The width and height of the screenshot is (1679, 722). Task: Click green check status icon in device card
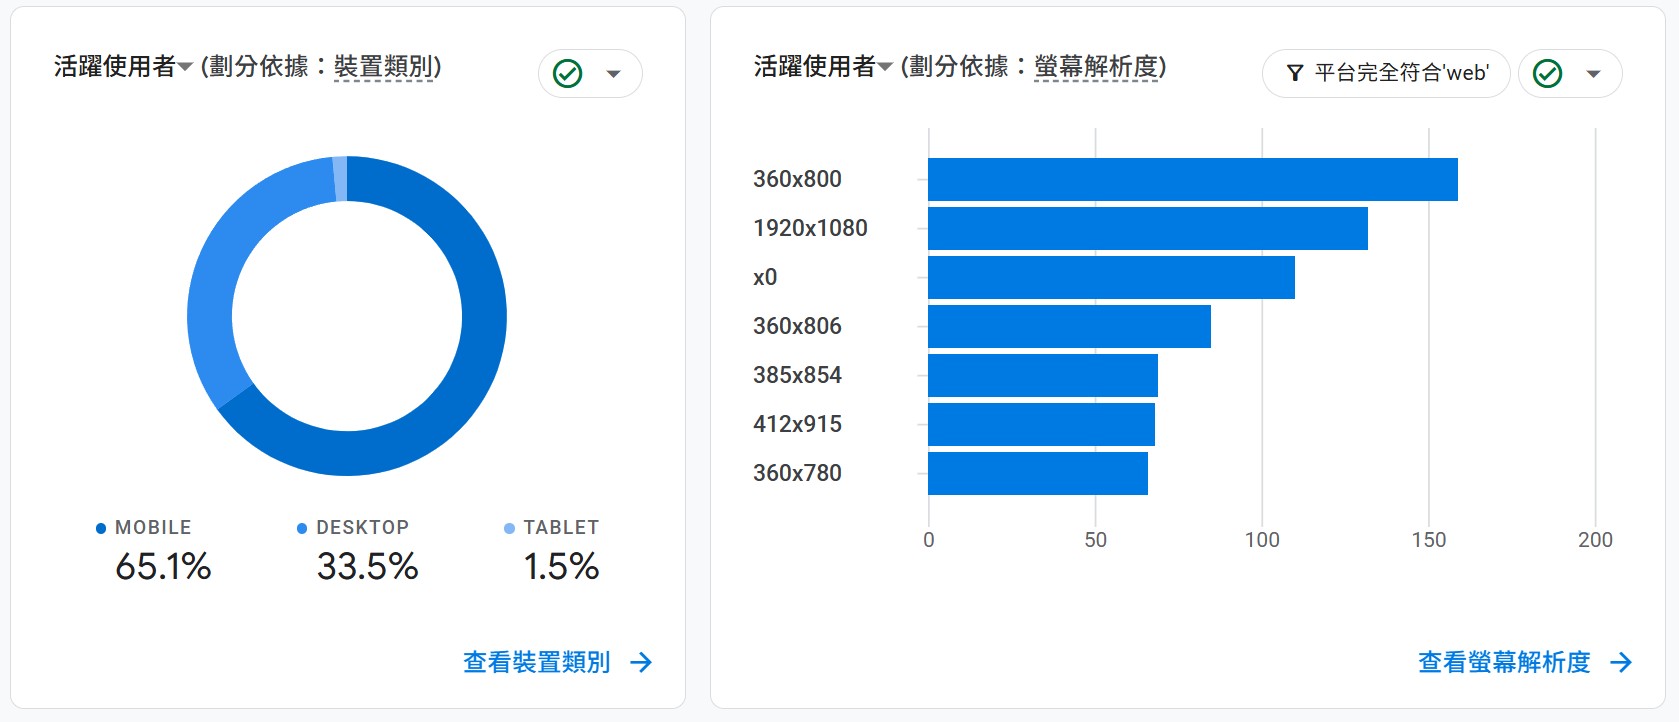point(568,74)
